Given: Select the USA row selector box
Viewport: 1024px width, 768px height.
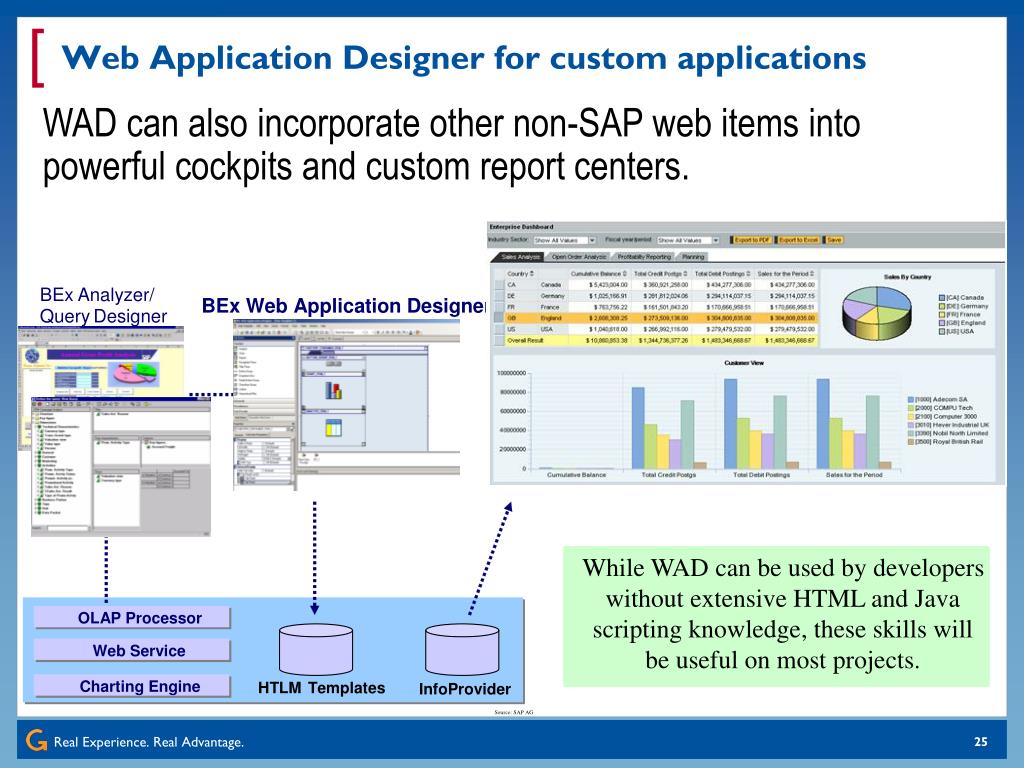Looking at the screenshot, I should [499, 329].
